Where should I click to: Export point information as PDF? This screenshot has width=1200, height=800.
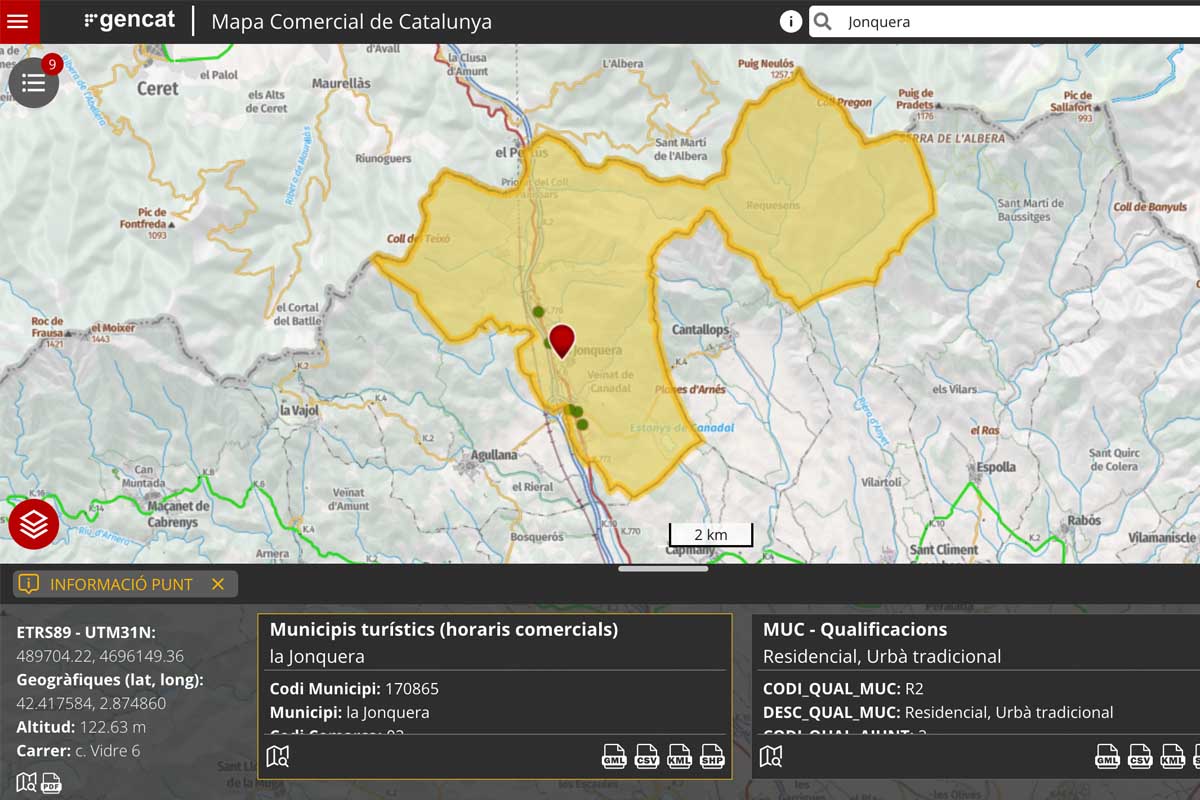point(51,782)
